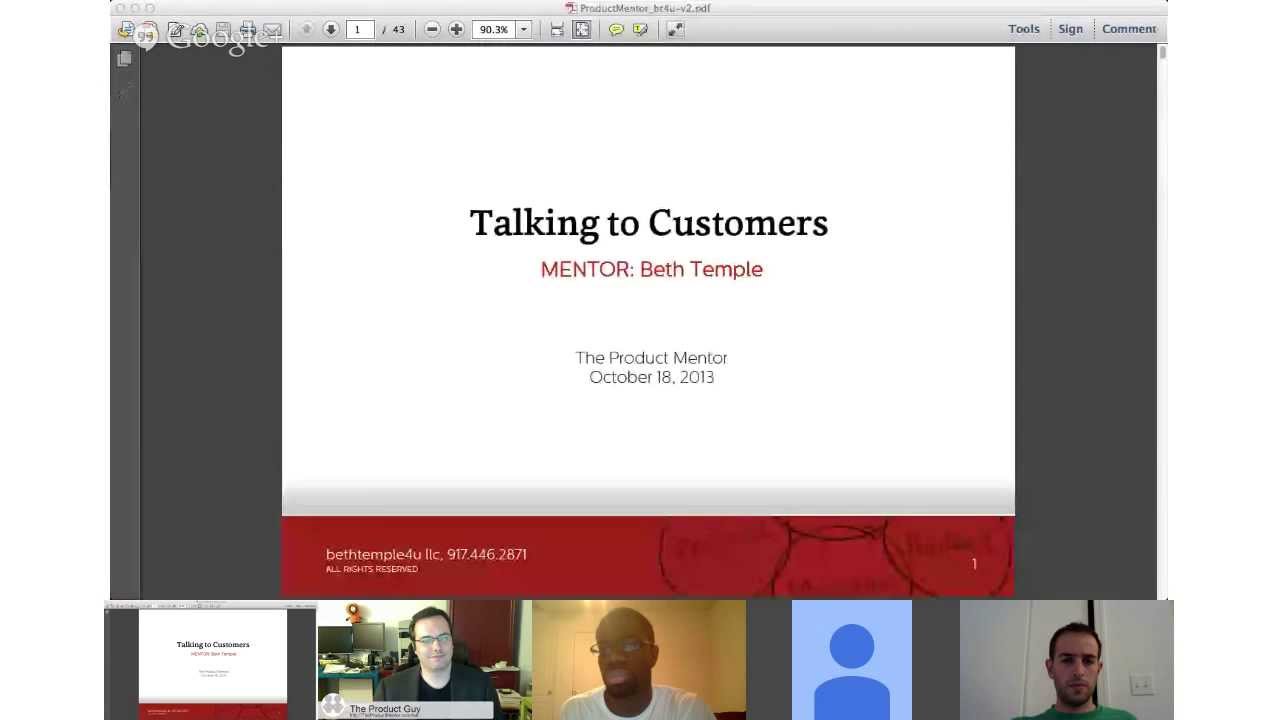Select the shared screen thumbnail in filmstrip
1280x720 pixels.
pos(212,661)
